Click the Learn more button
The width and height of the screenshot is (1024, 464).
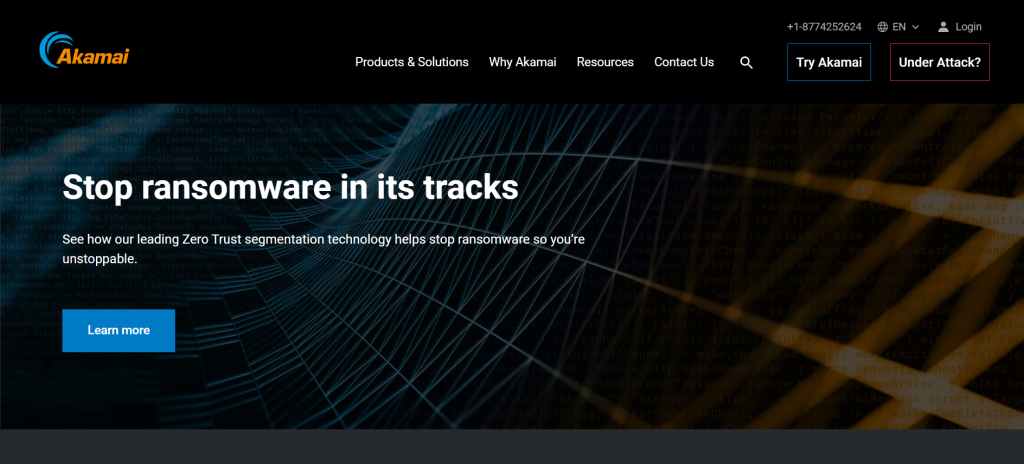click(x=118, y=331)
